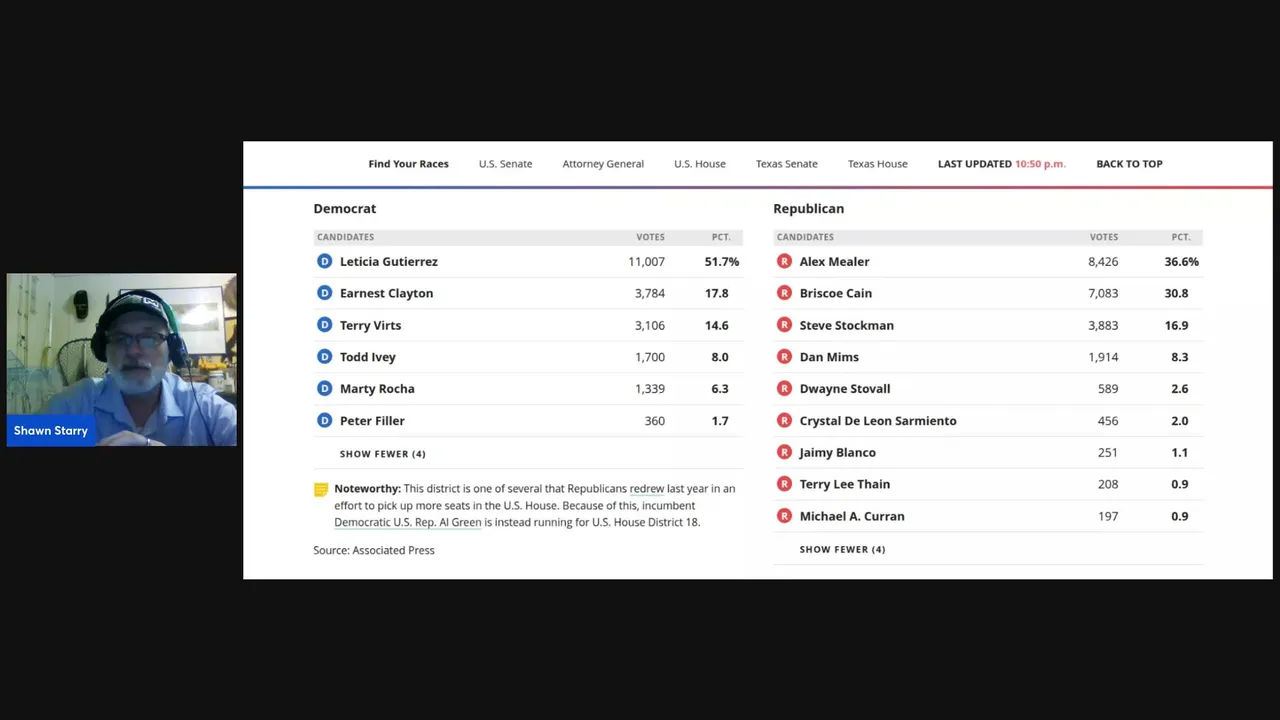Collapse Democrat list with Show Fewer (4)

coord(382,454)
